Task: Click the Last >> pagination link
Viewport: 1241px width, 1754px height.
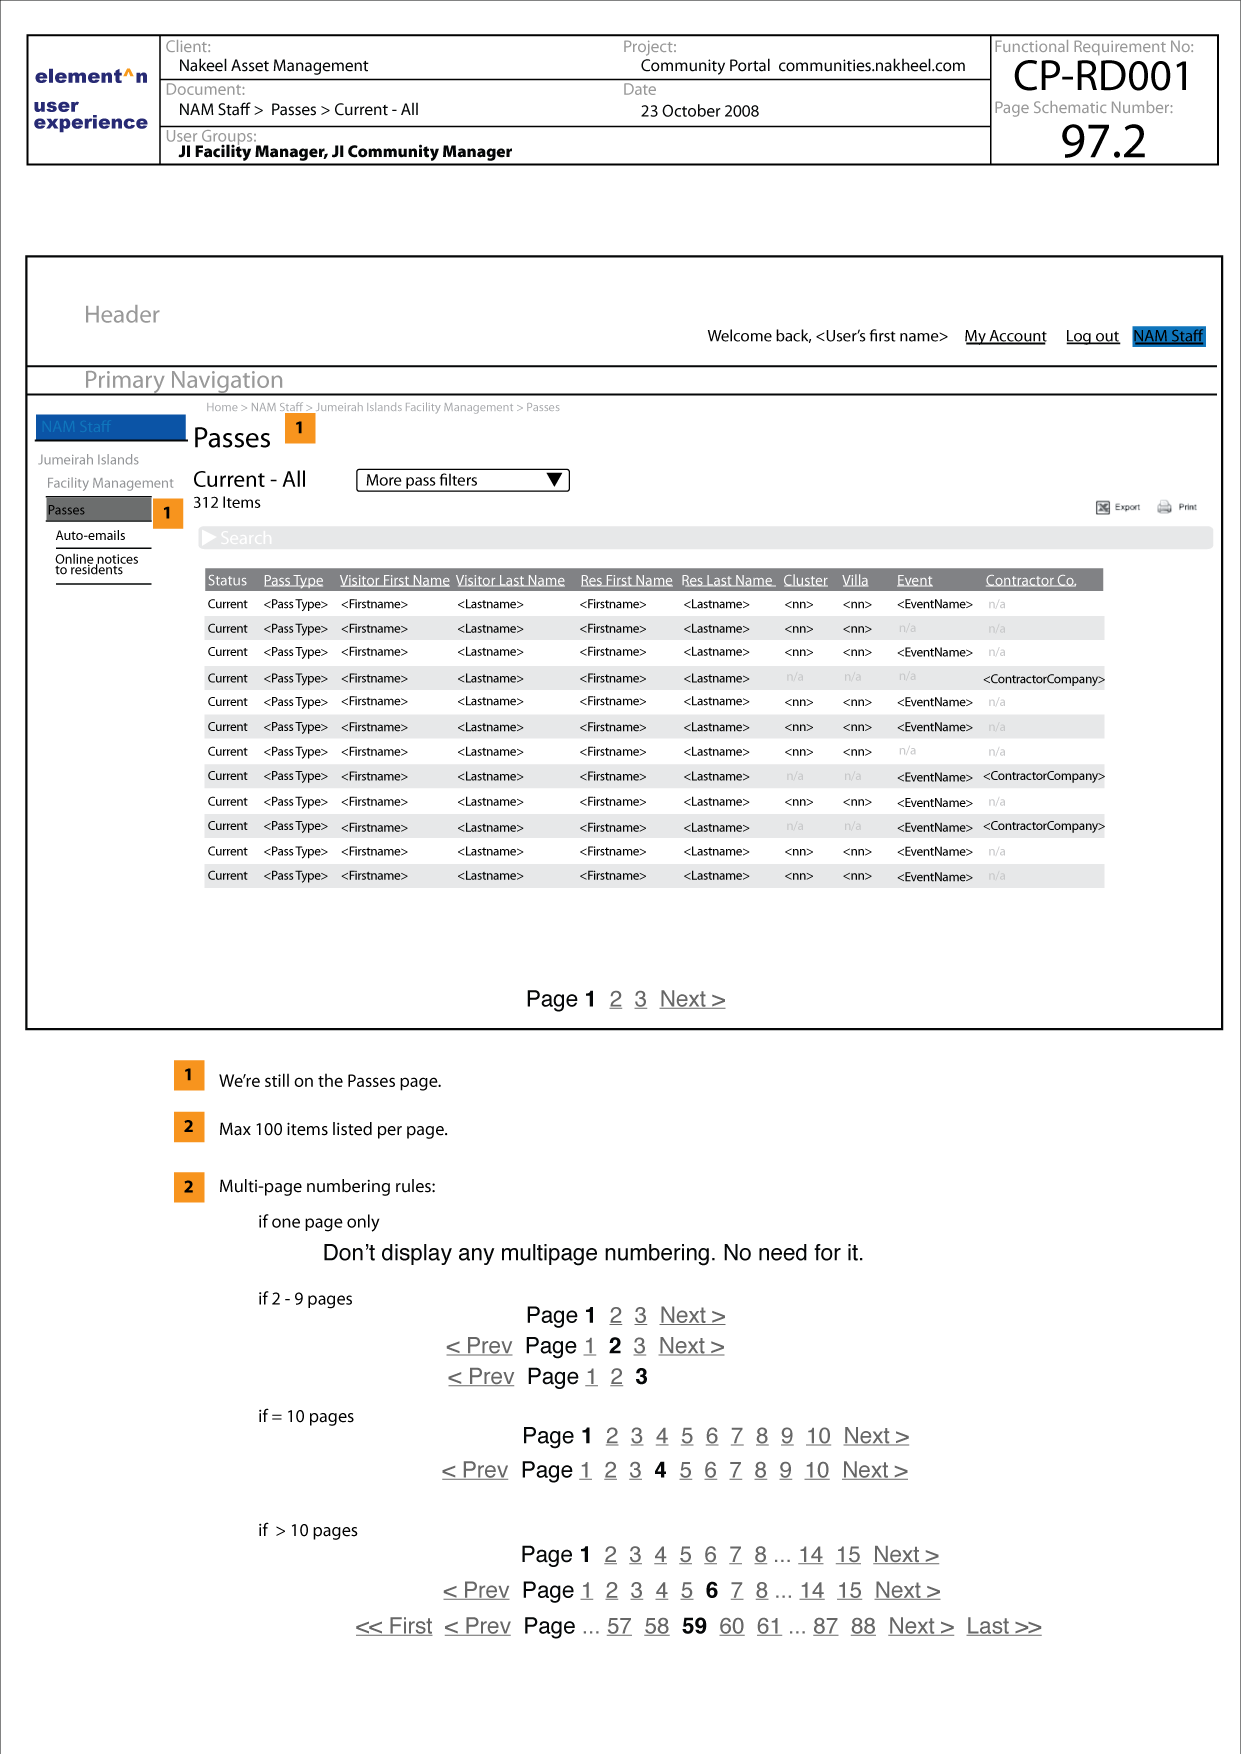Action: 1004,1626
